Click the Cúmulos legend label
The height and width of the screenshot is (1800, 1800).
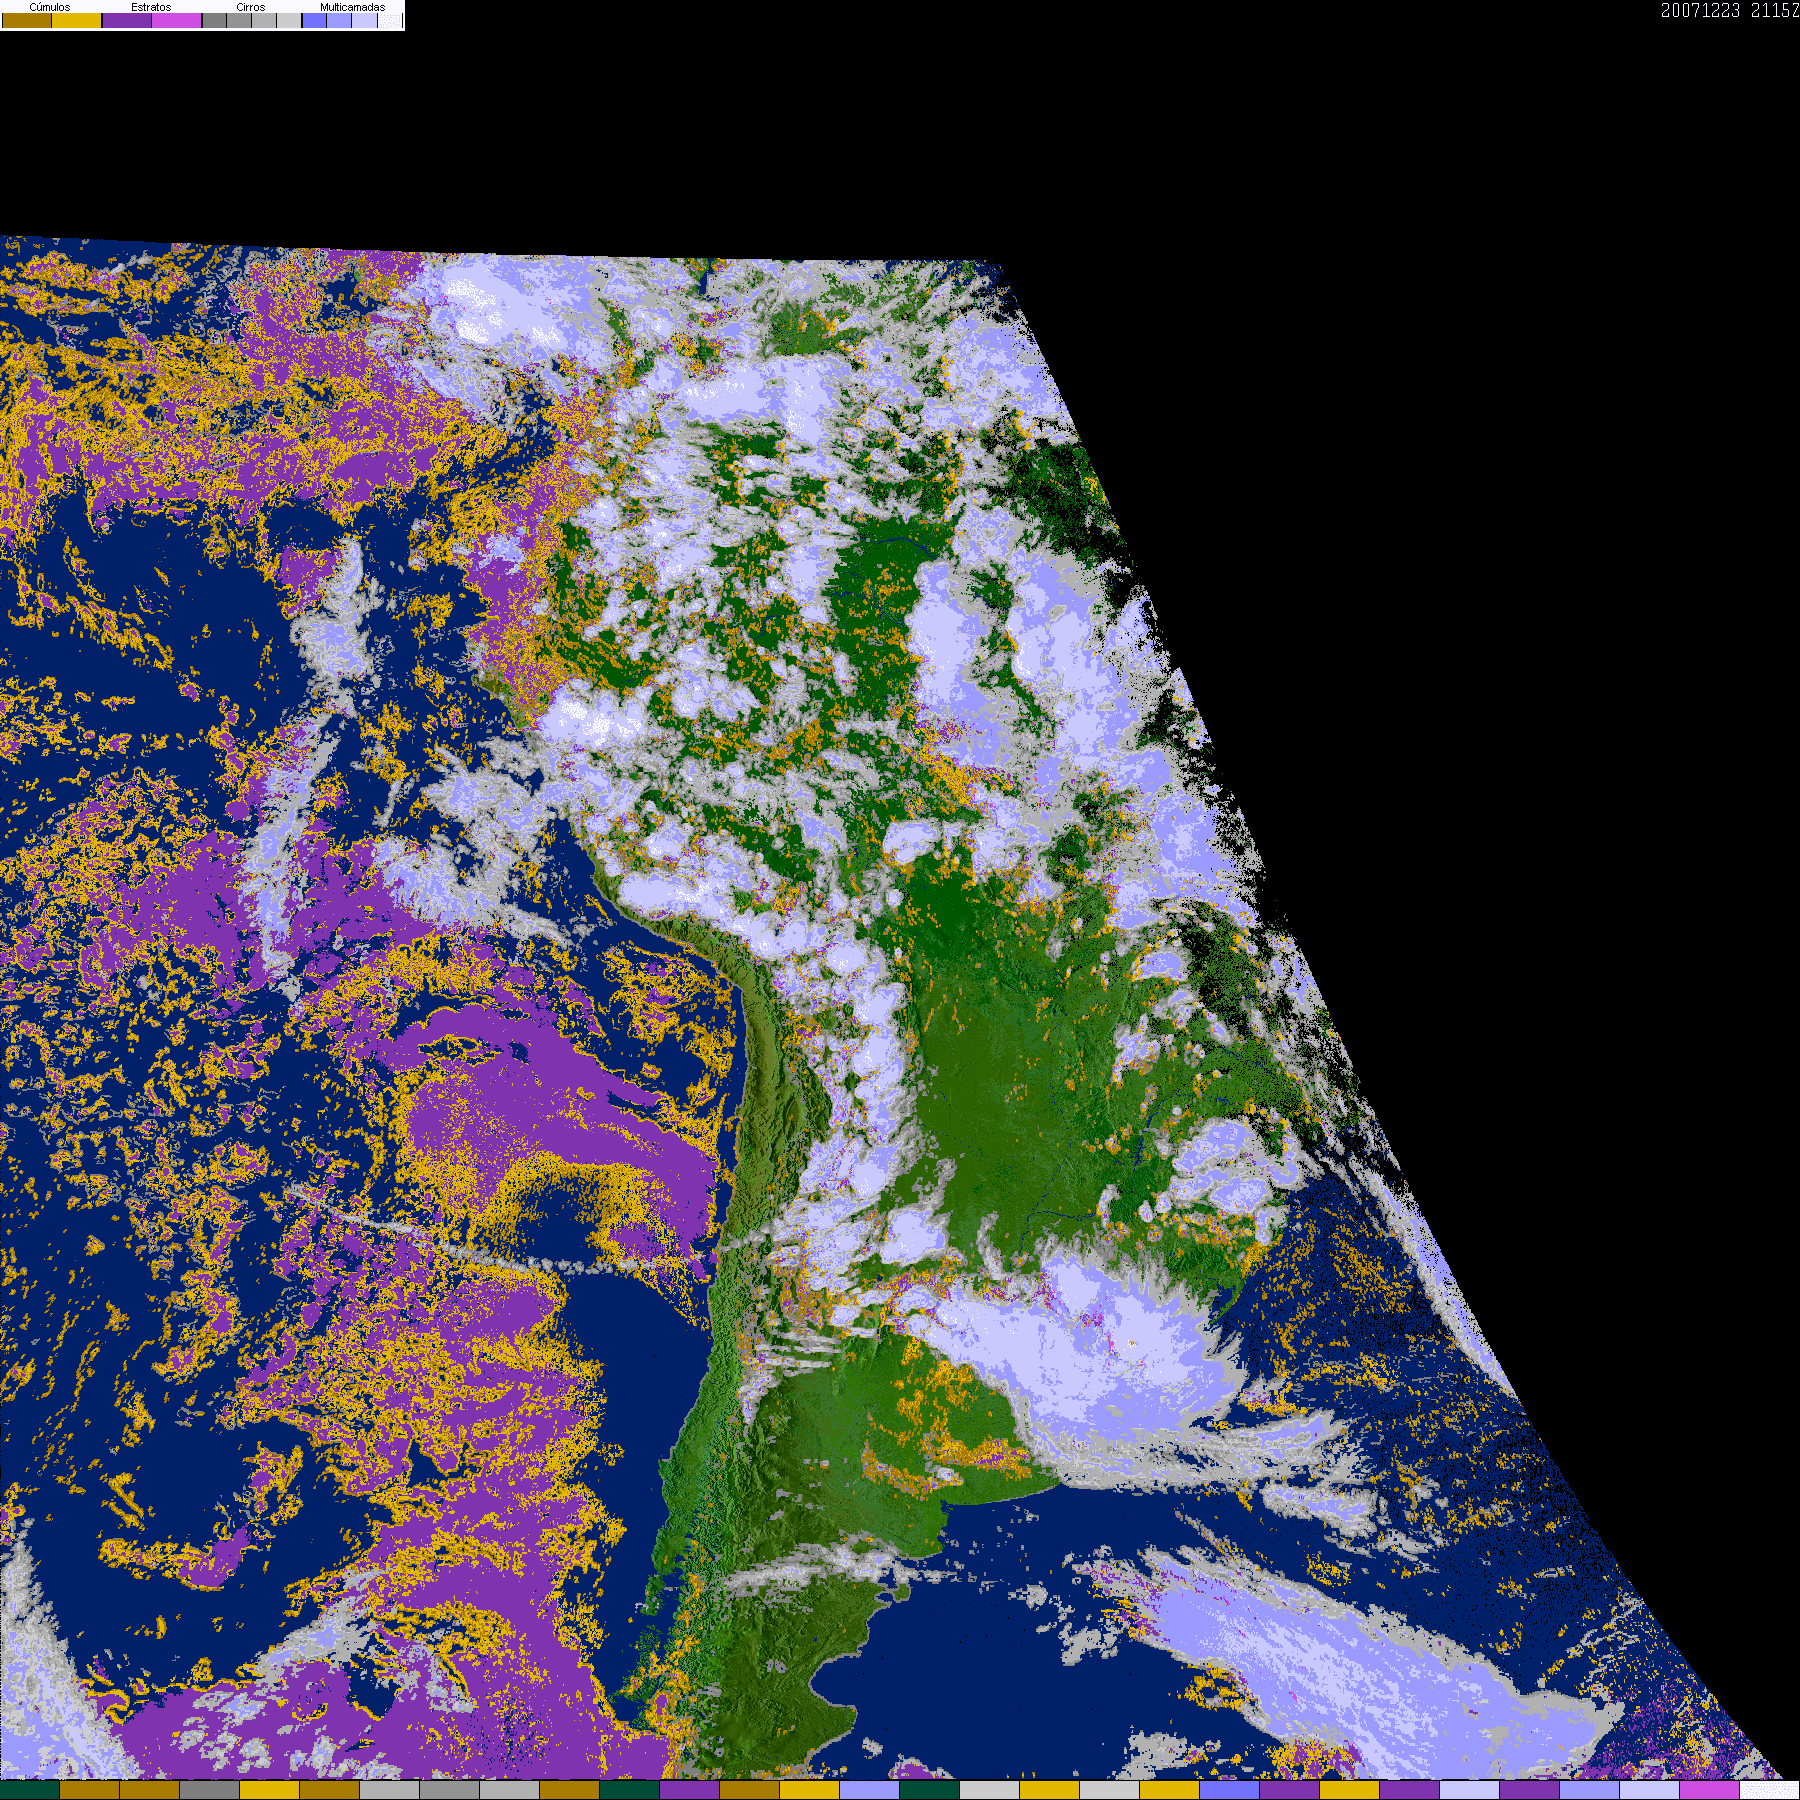coord(50,7)
